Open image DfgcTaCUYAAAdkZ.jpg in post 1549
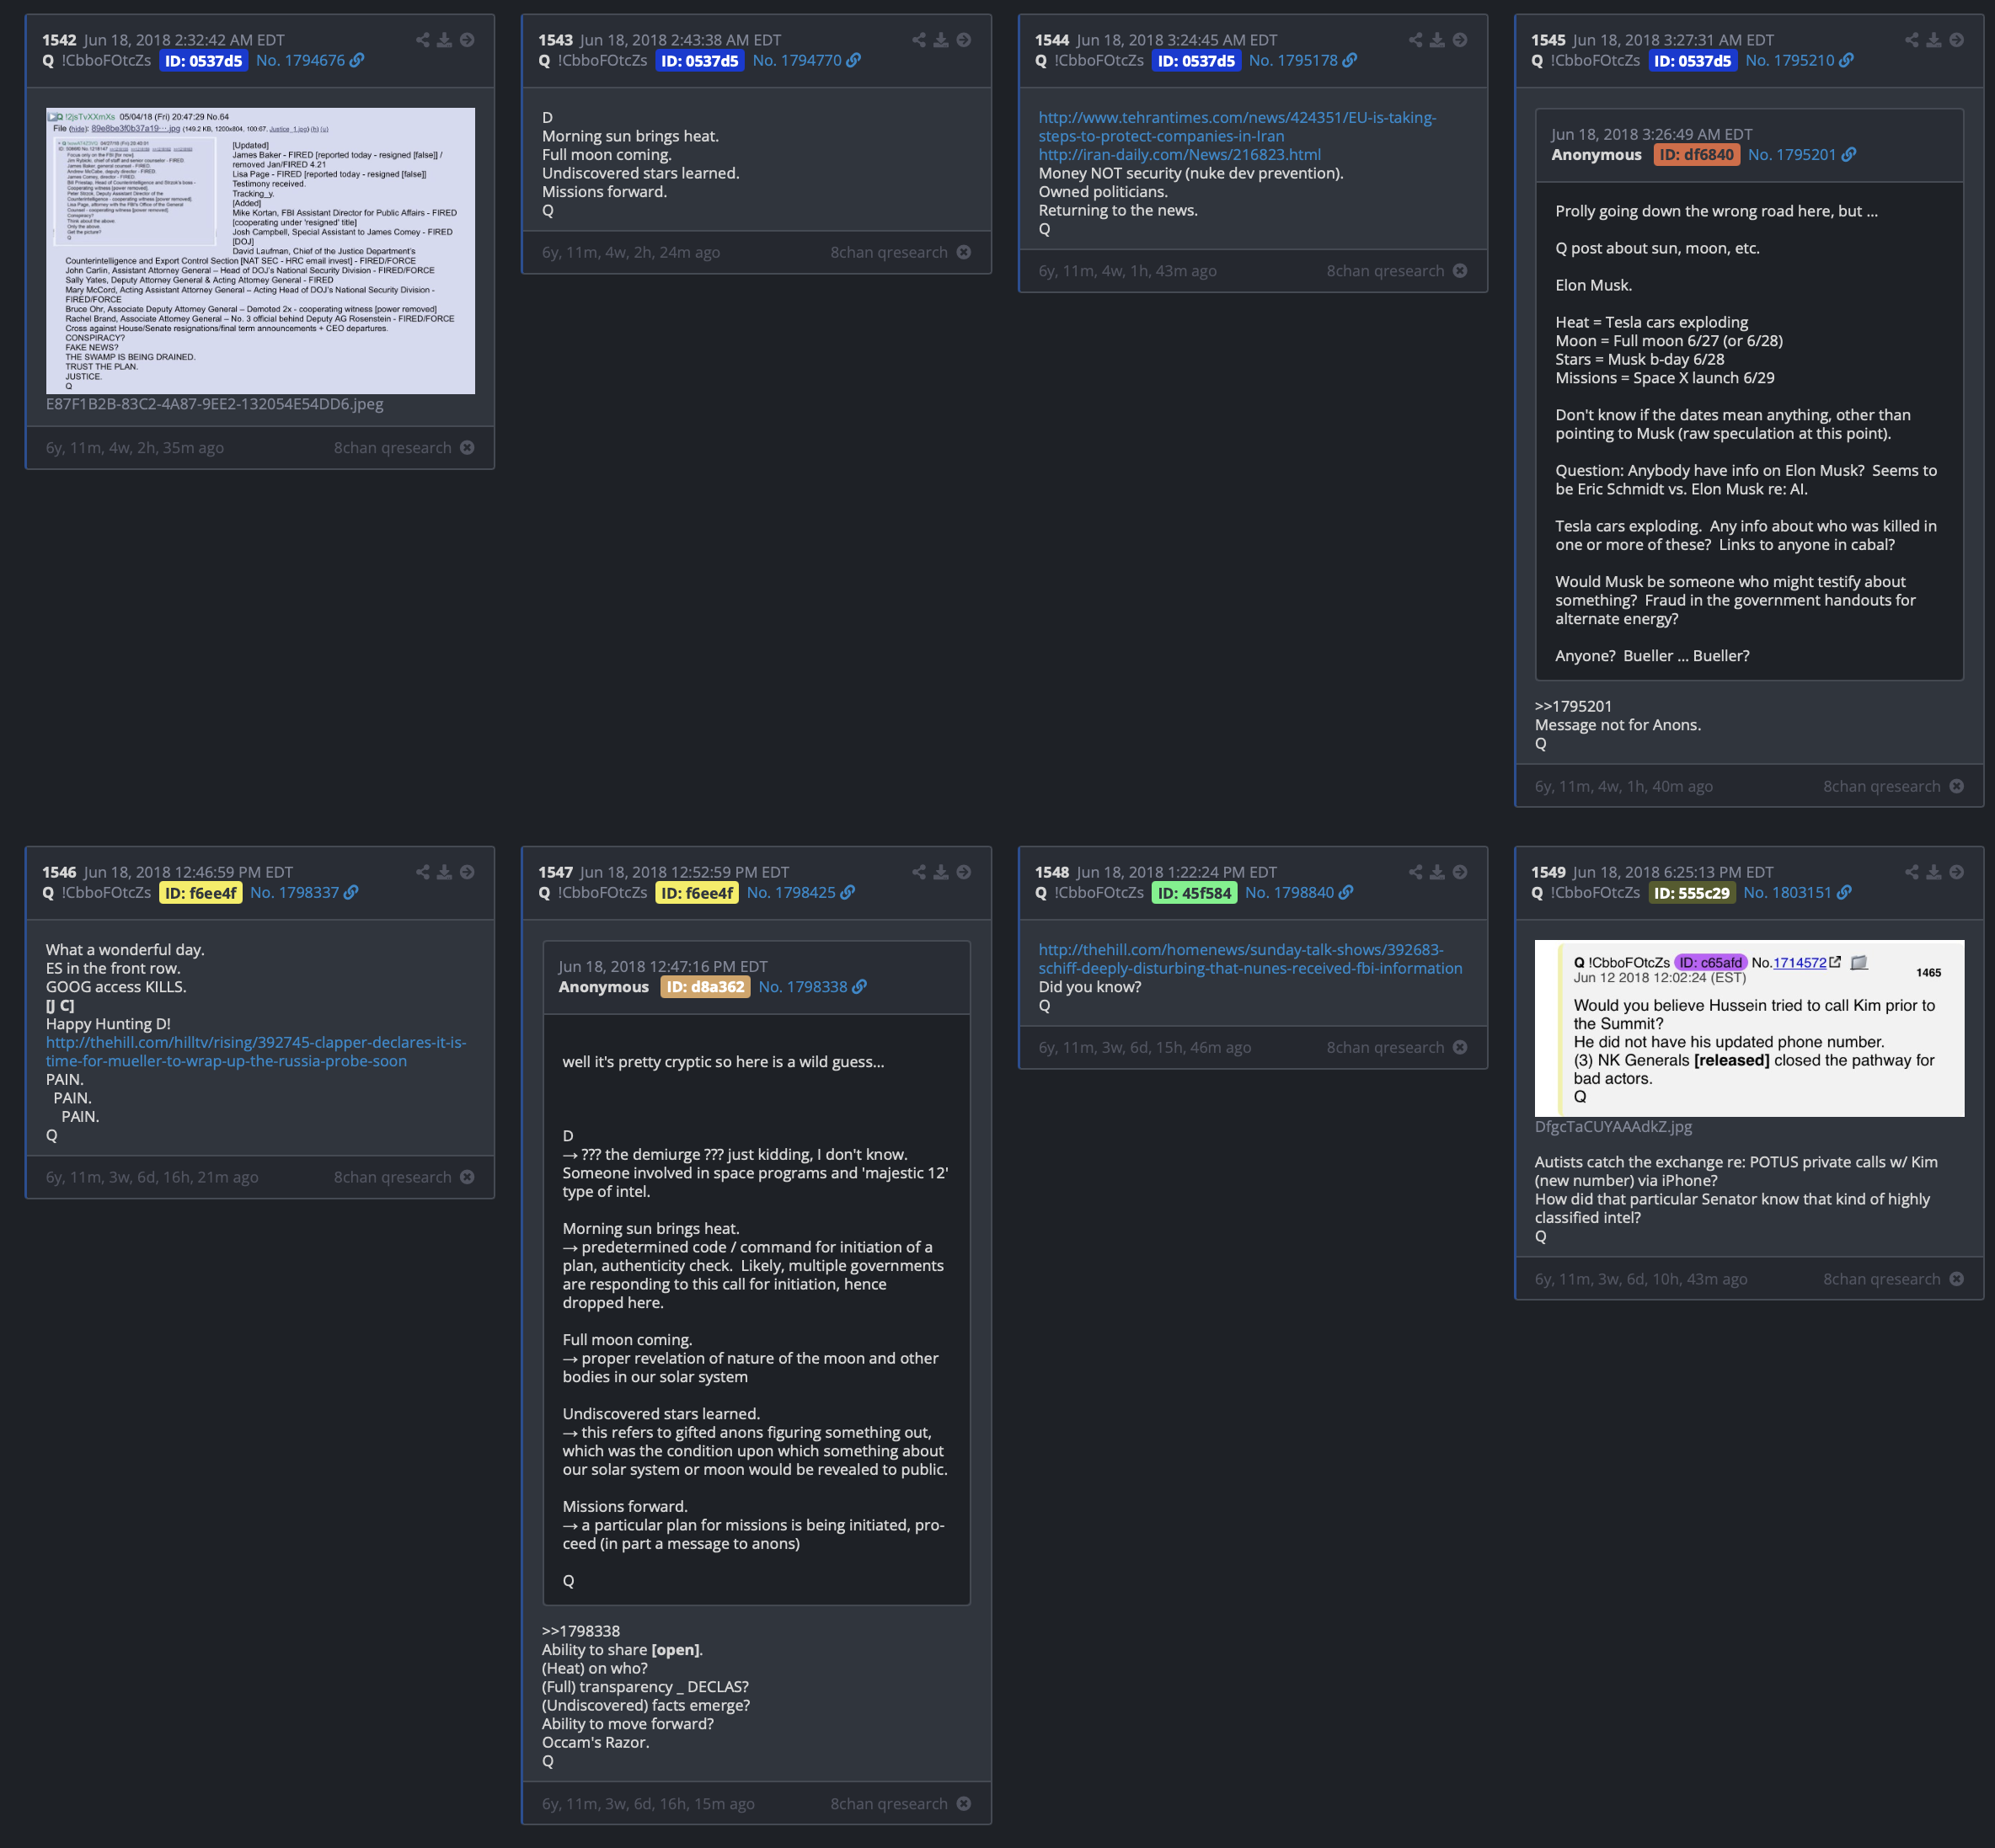1995x1848 pixels. (1749, 1028)
